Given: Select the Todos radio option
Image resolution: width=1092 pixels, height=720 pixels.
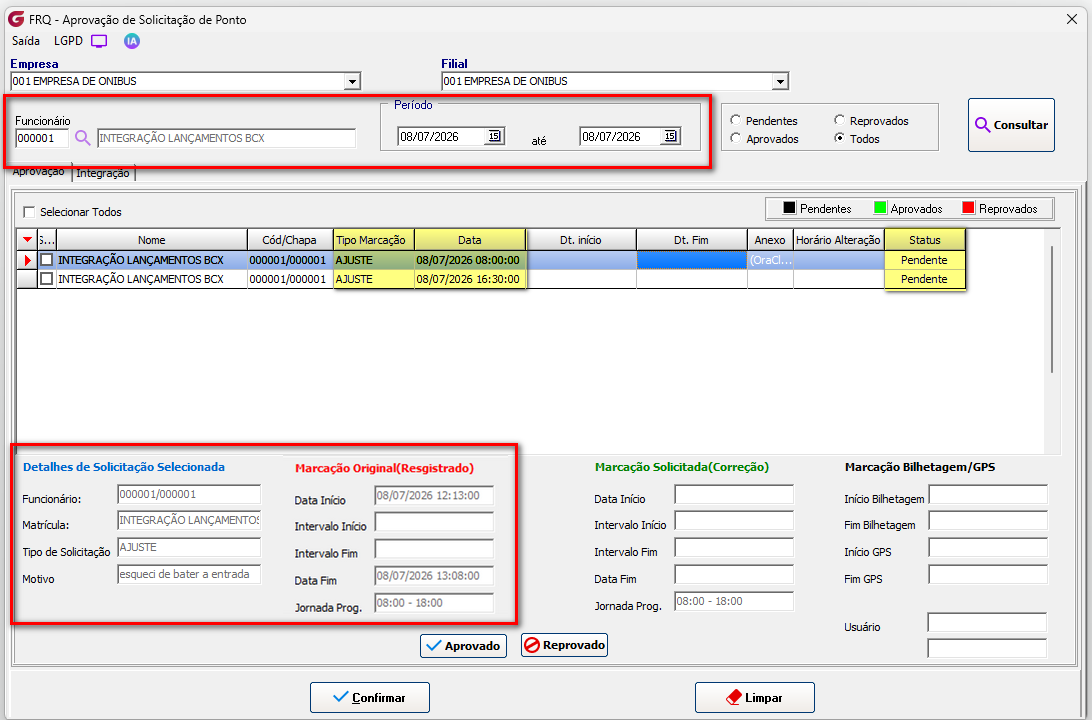Looking at the screenshot, I should [839, 139].
